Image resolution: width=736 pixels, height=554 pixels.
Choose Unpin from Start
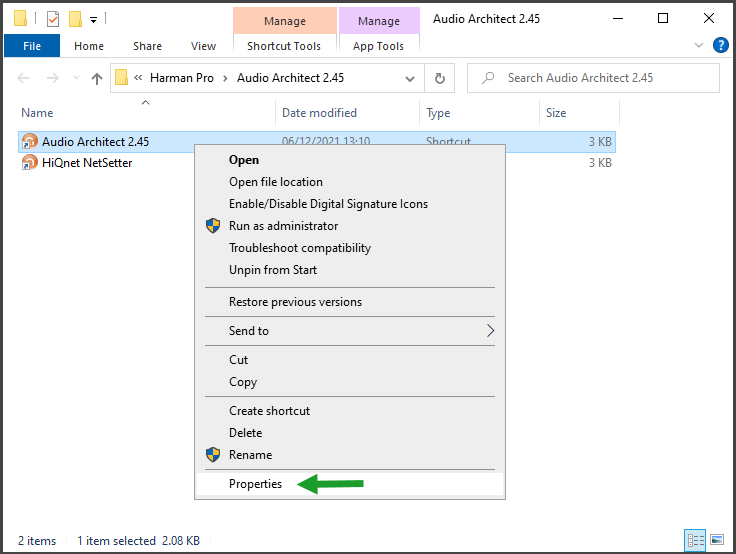(350, 270)
